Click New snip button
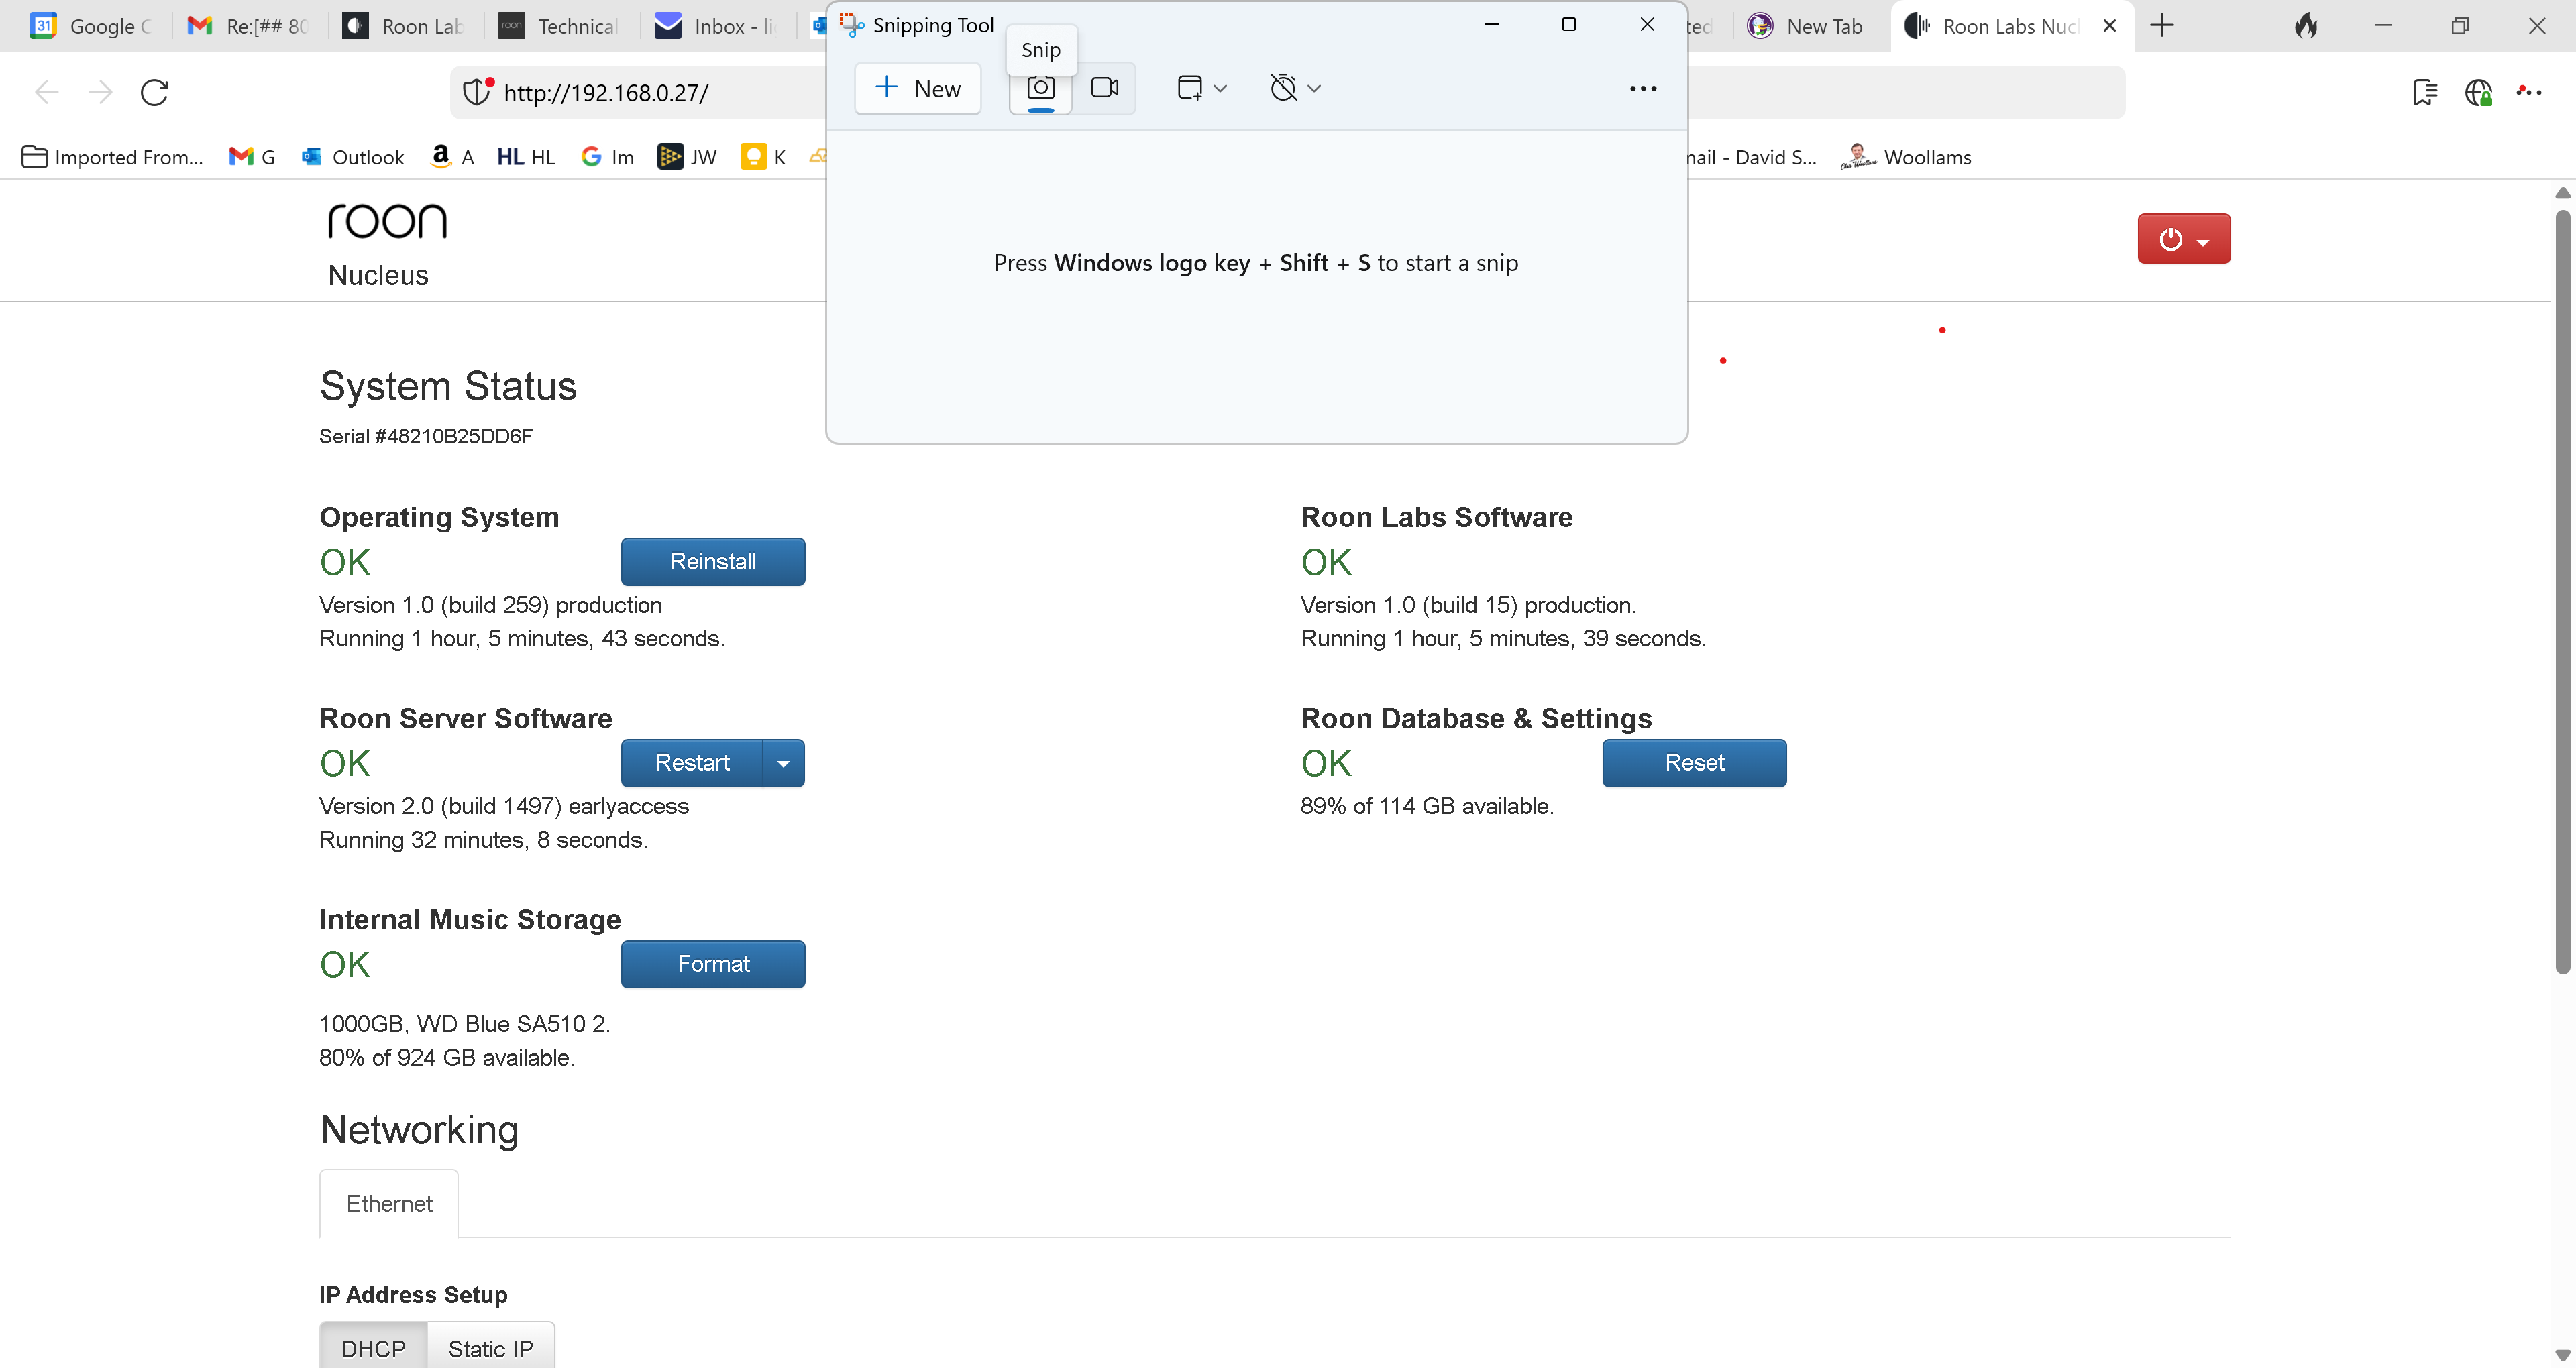 917,88
